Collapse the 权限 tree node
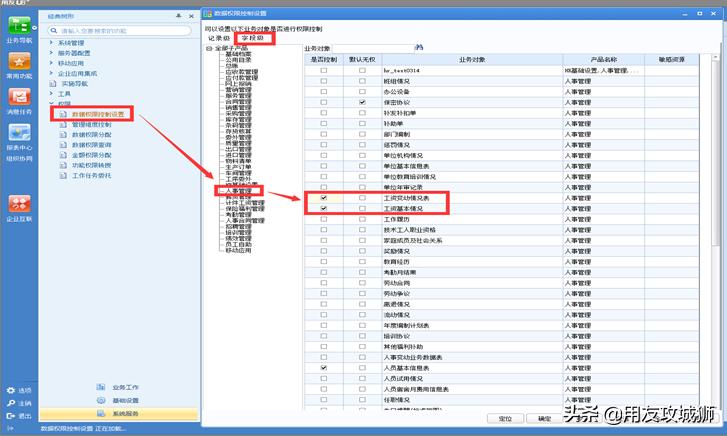Image resolution: width=727 pixels, height=436 pixels. [x=51, y=103]
